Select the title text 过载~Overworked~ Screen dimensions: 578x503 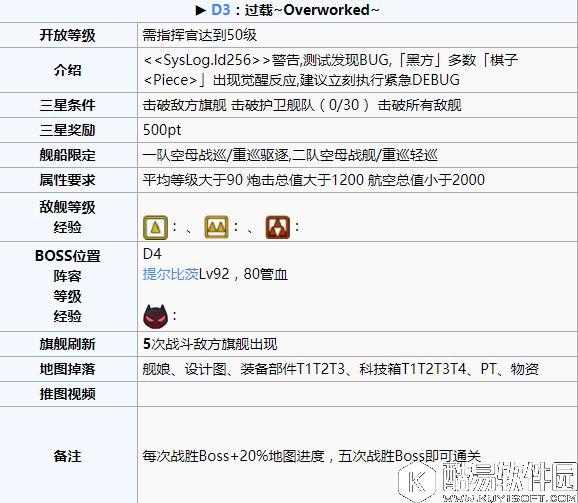tap(312, 10)
